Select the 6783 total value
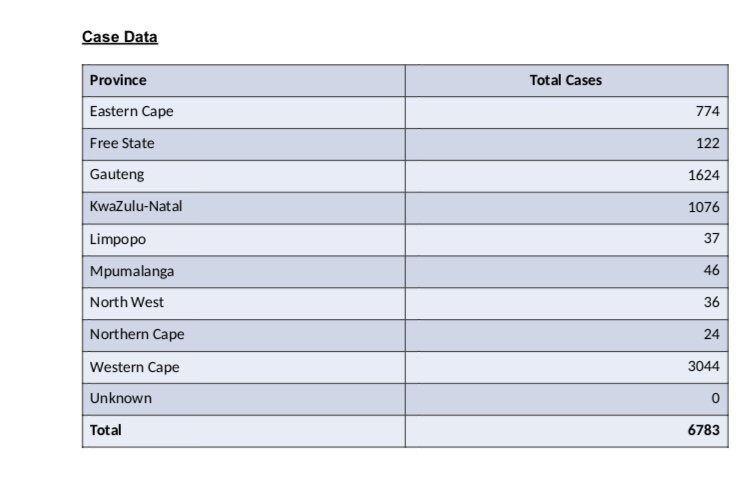This screenshot has width=750, height=501. [704, 430]
